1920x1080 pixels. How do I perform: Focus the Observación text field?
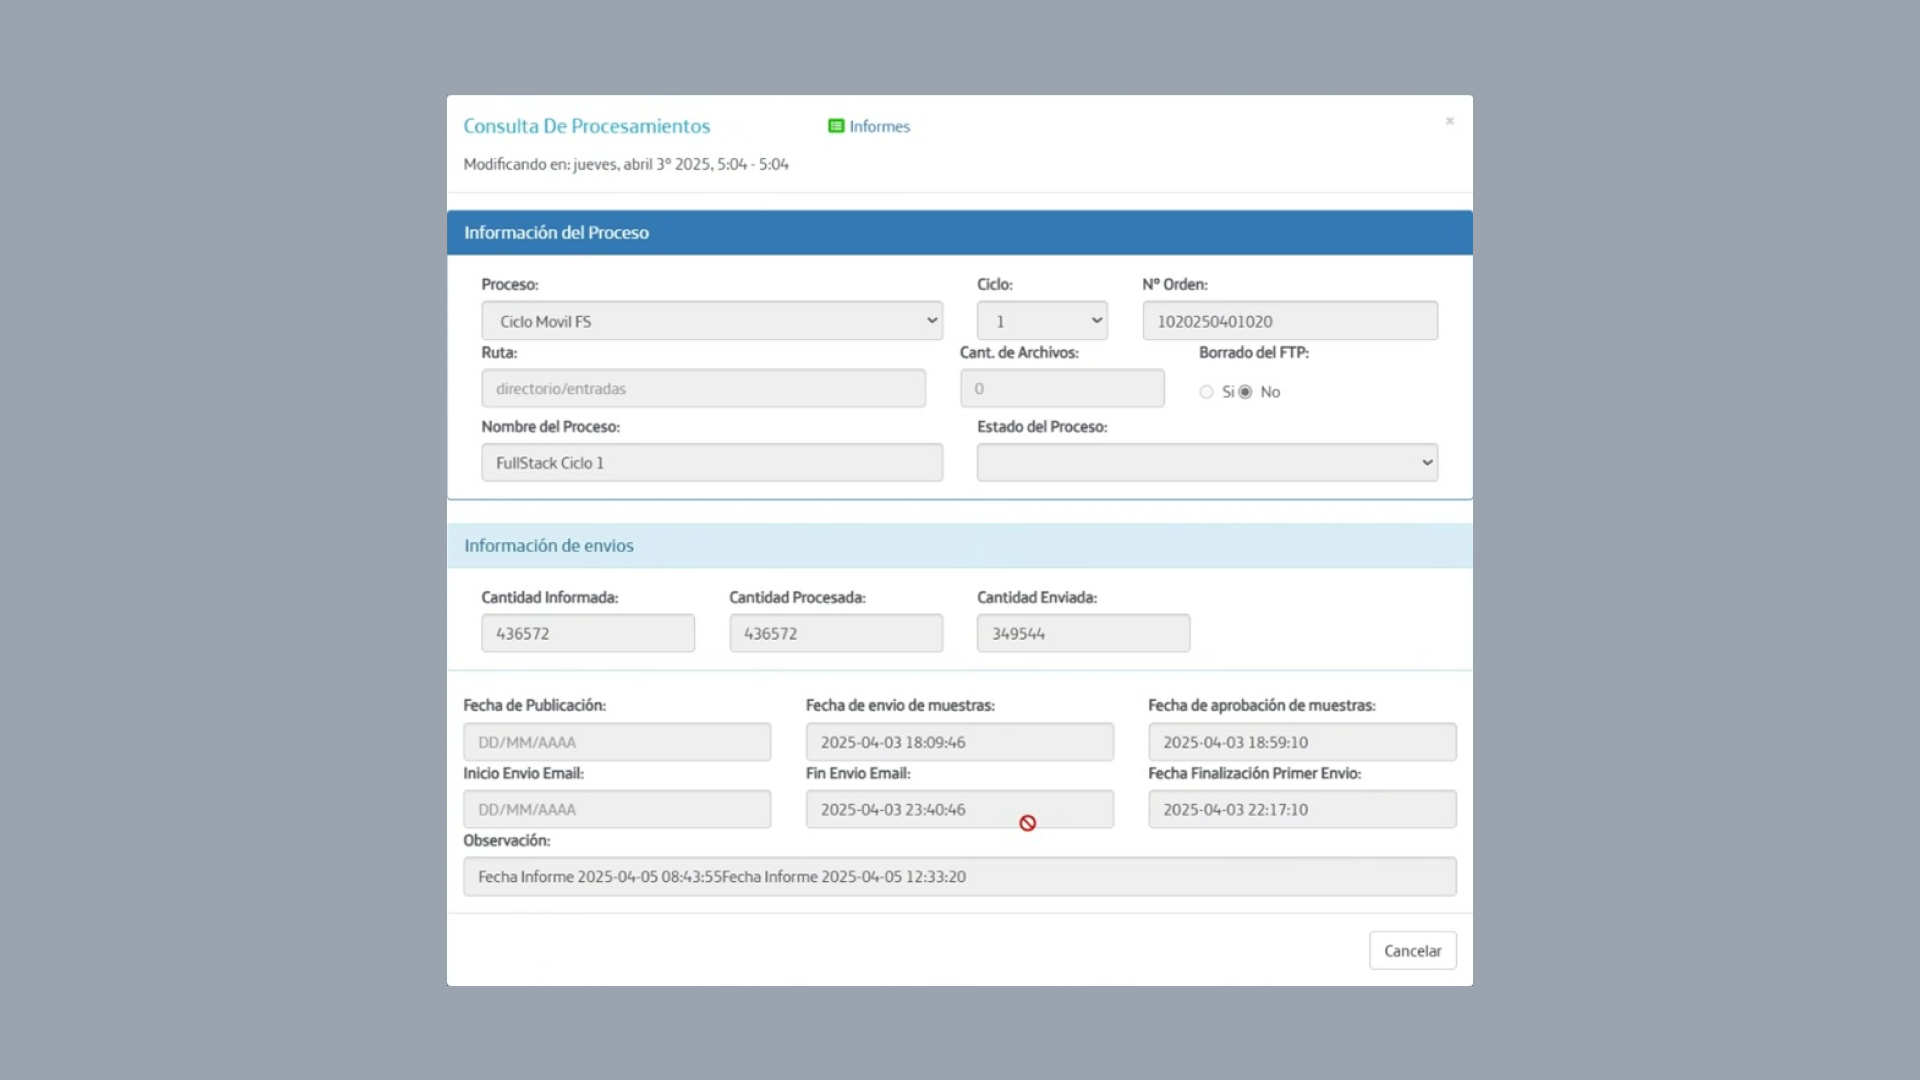pyautogui.click(x=958, y=877)
